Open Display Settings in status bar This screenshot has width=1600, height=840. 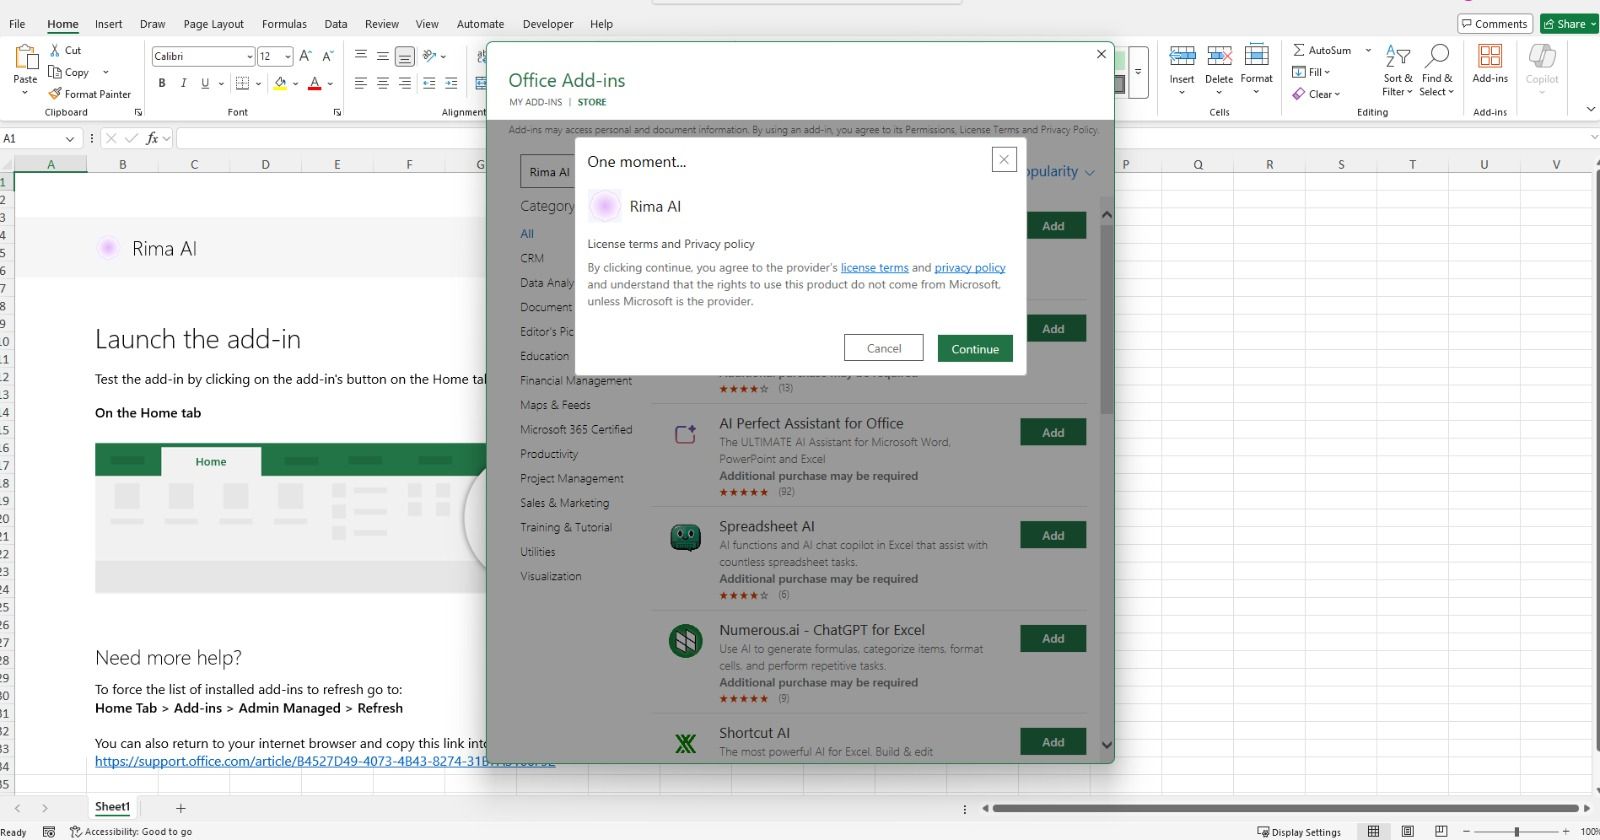1299,832
